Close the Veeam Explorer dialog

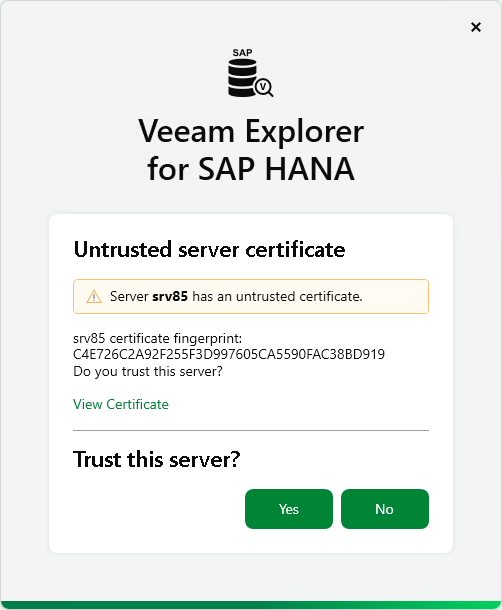(x=476, y=27)
